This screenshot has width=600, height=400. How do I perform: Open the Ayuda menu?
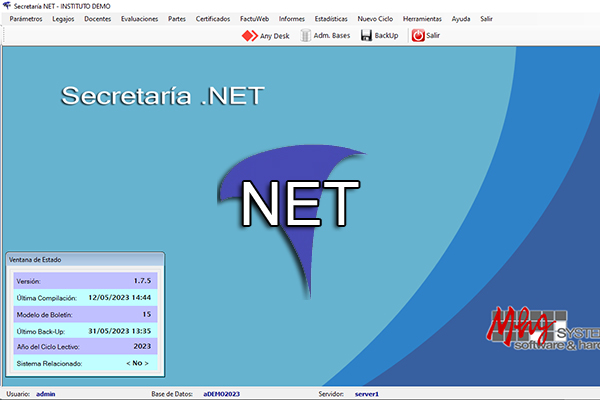(x=461, y=19)
